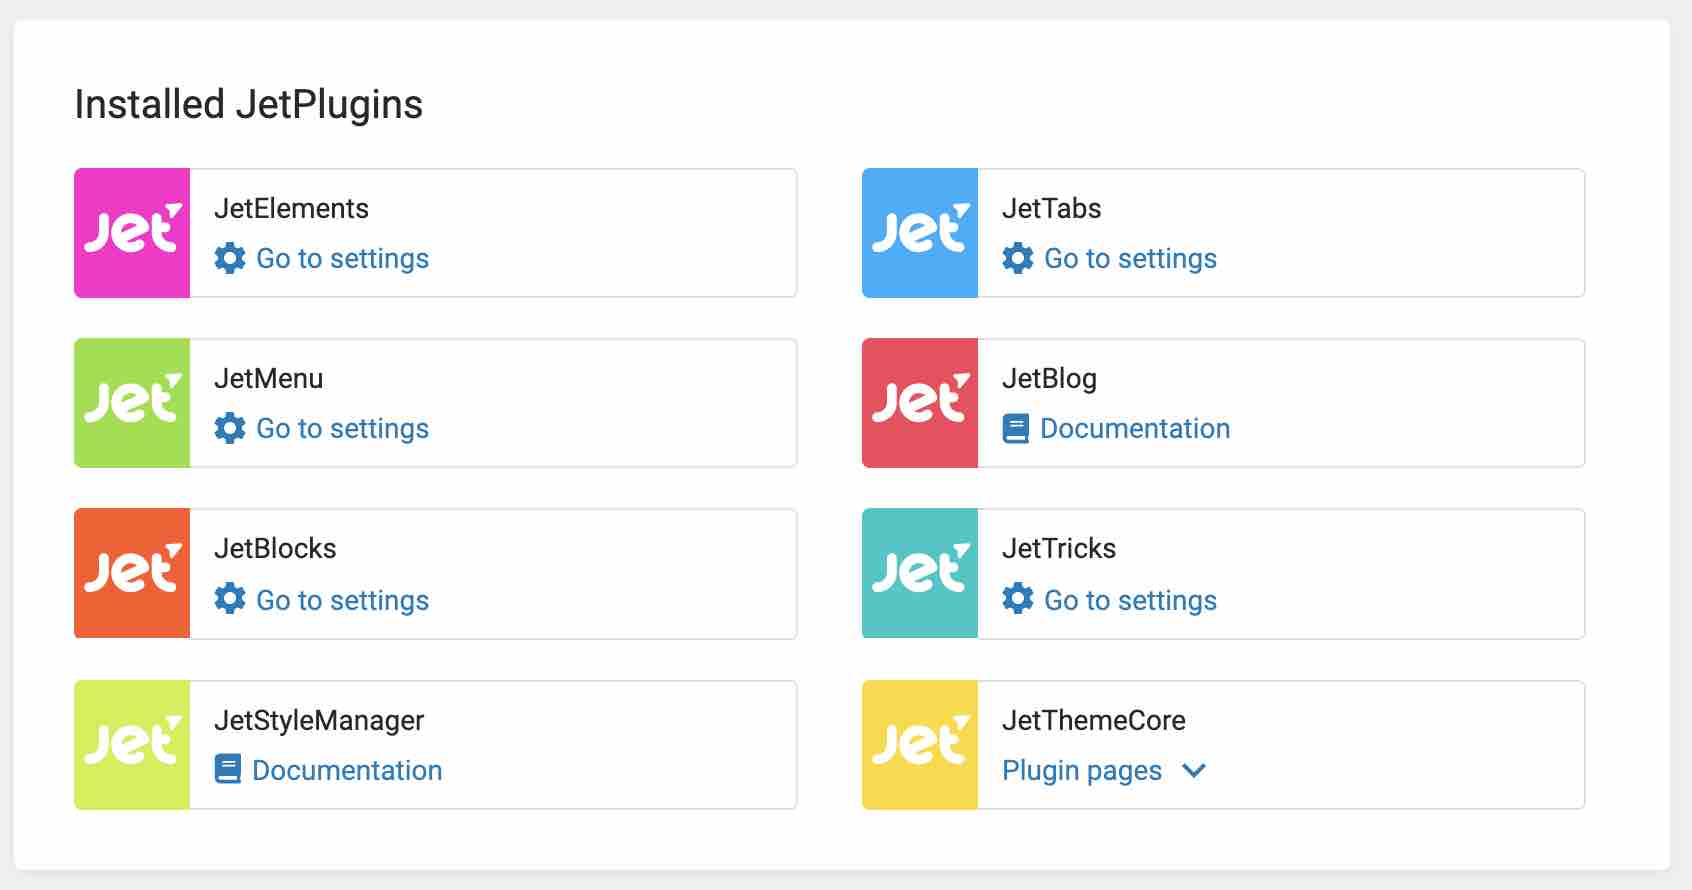Screen dimensions: 1692x890
Task: Click the green JetMenu plugin logo
Action: [132, 403]
